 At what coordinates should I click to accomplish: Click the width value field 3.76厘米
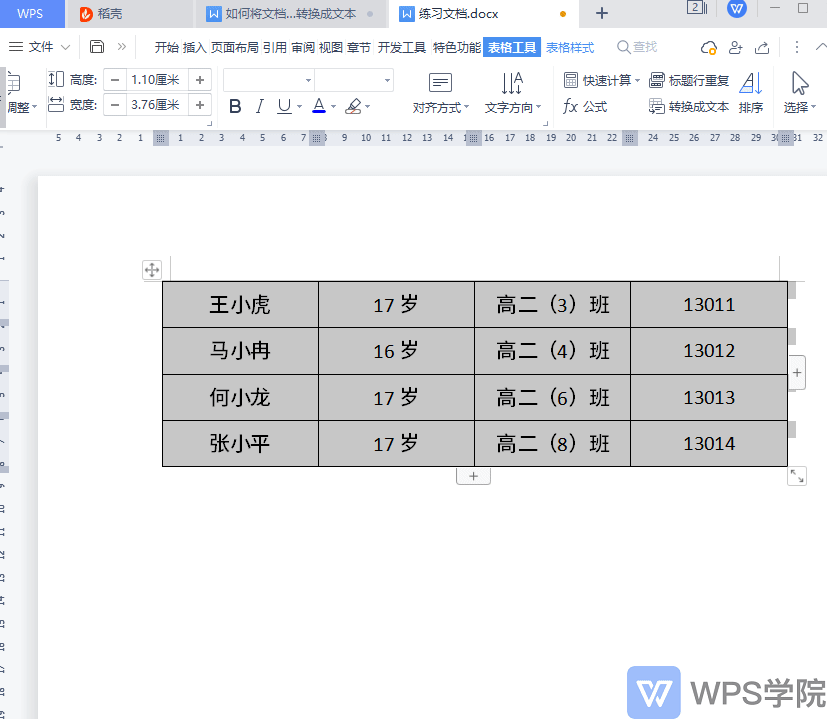(157, 105)
